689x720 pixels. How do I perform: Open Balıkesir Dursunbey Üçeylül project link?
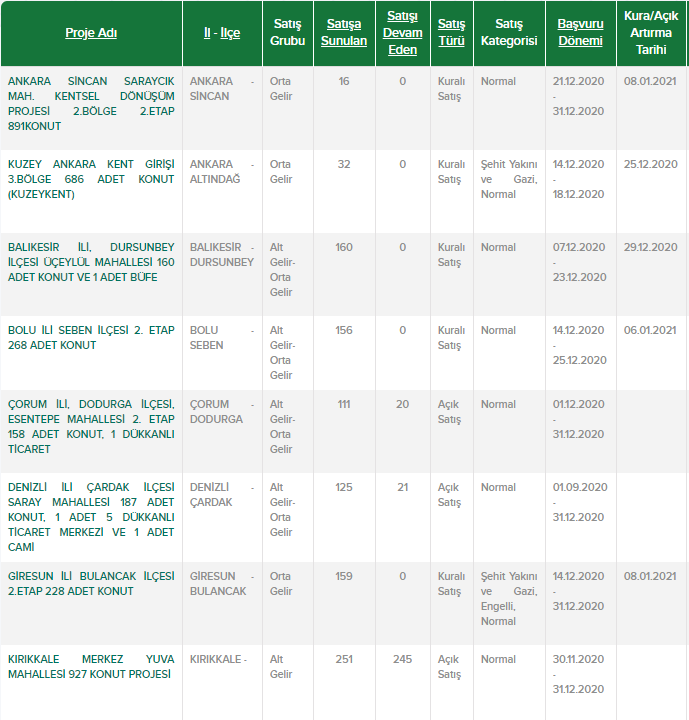pyautogui.click(x=91, y=262)
